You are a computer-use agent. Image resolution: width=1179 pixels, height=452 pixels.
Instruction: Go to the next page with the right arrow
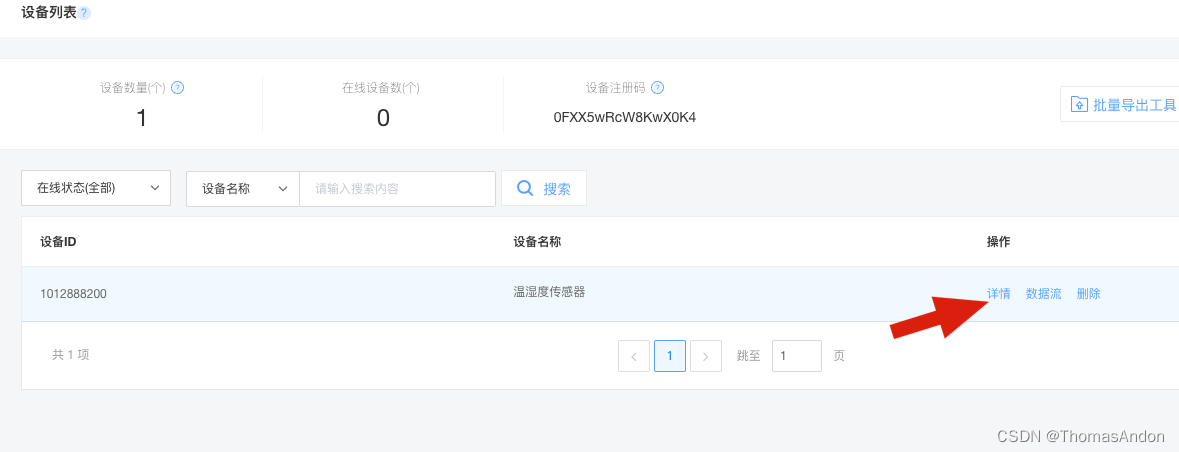pyautogui.click(x=705, y=356)
